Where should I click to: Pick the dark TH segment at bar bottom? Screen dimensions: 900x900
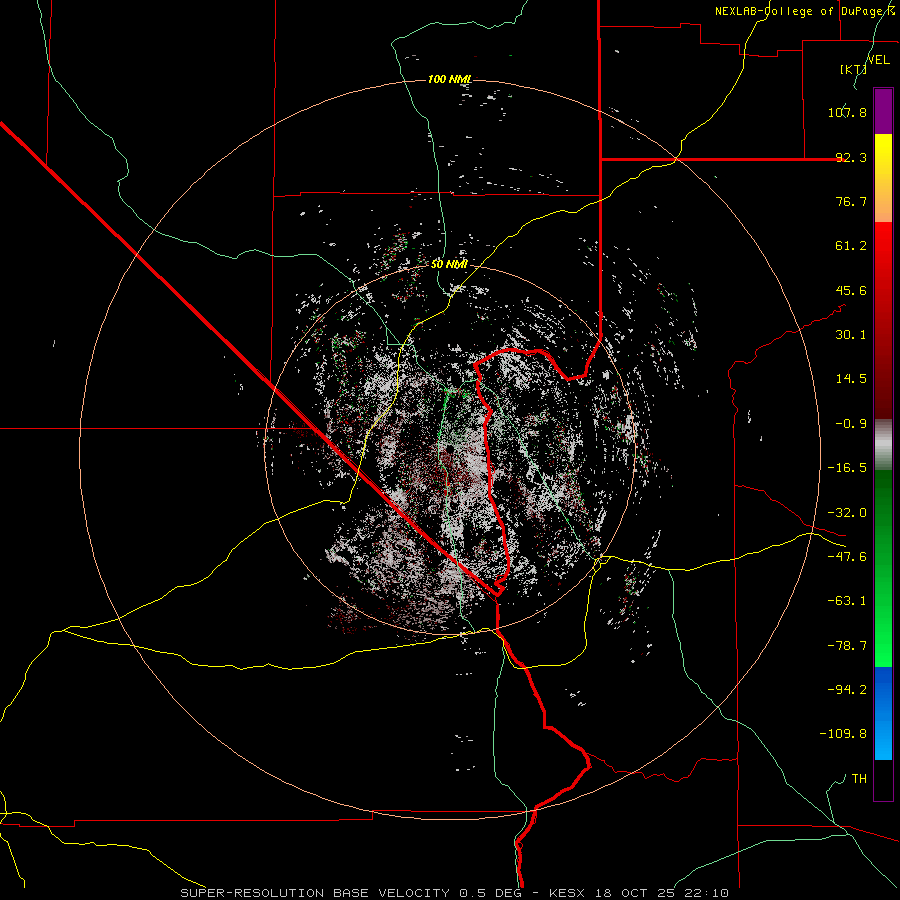(883, 780)
